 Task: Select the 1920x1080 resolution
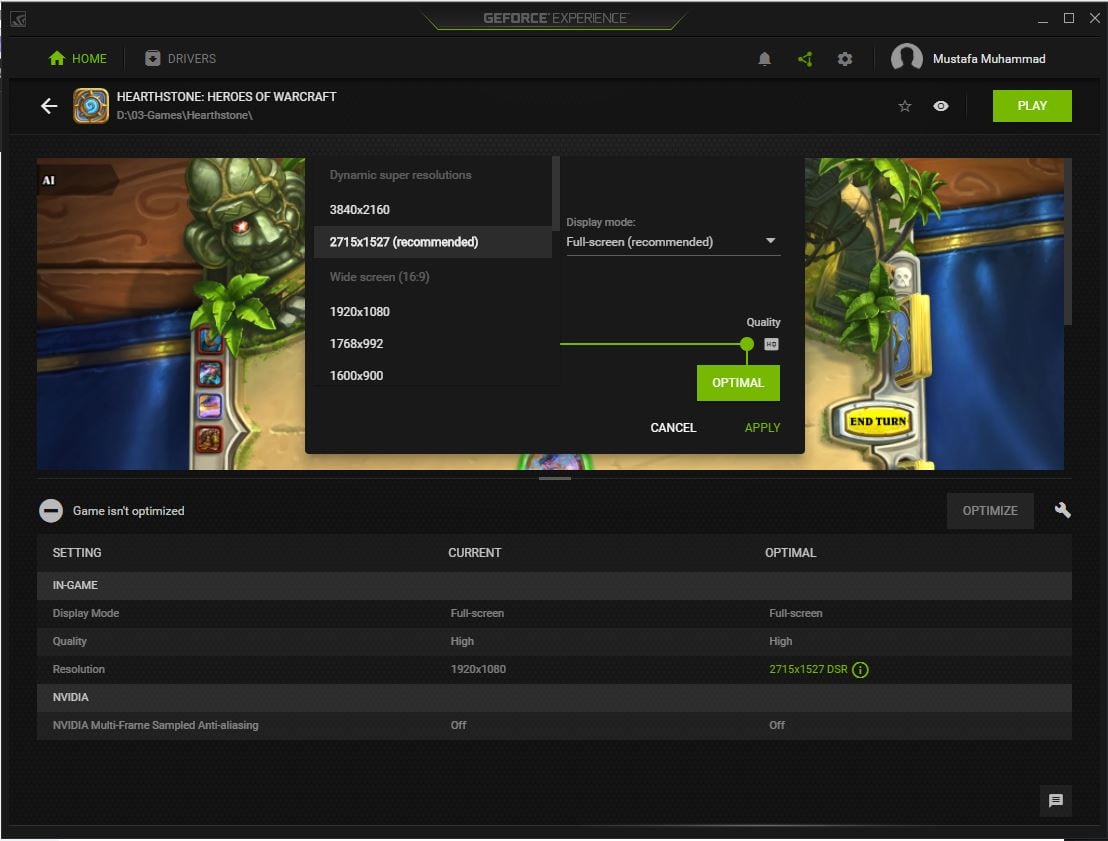[x=432, y=312]
